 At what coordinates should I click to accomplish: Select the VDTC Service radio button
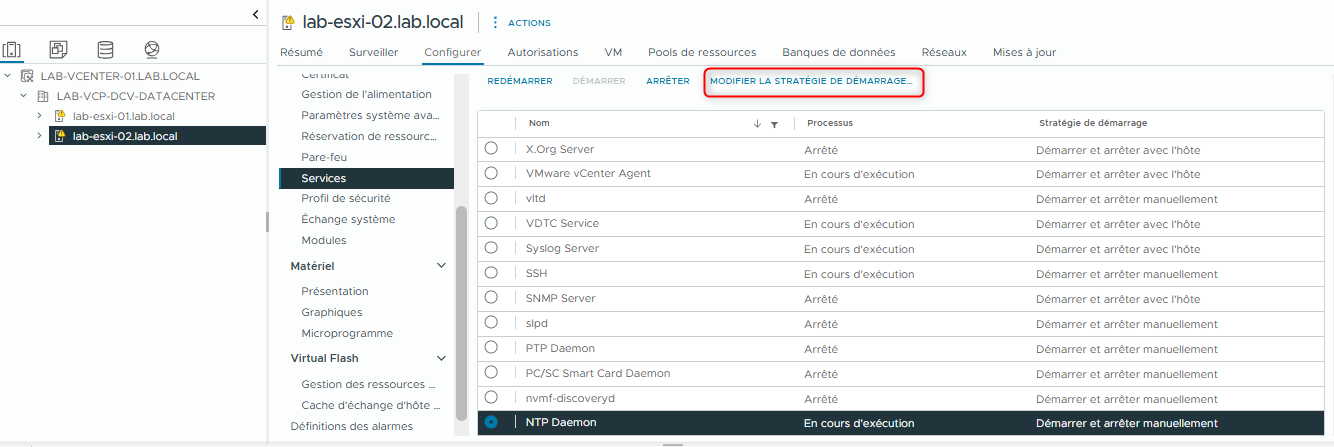click(x=491, y=223)
